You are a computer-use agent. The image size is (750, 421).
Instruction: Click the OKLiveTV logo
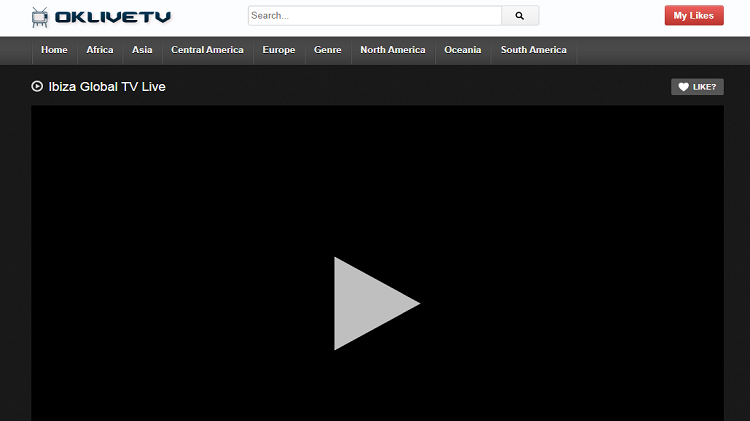[101, 17]
